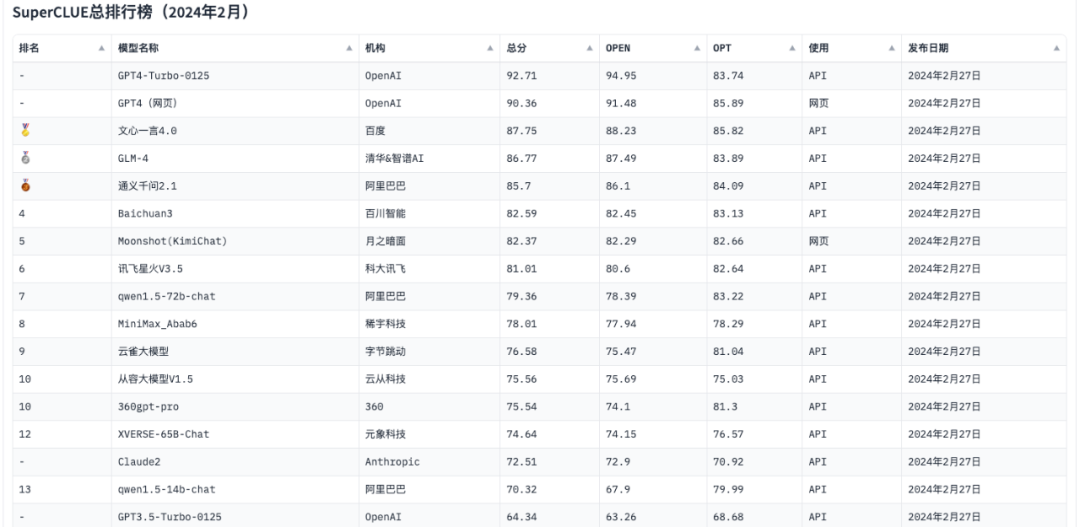
Task: Click the total score 86.77
Action: [x=521, y=158]
